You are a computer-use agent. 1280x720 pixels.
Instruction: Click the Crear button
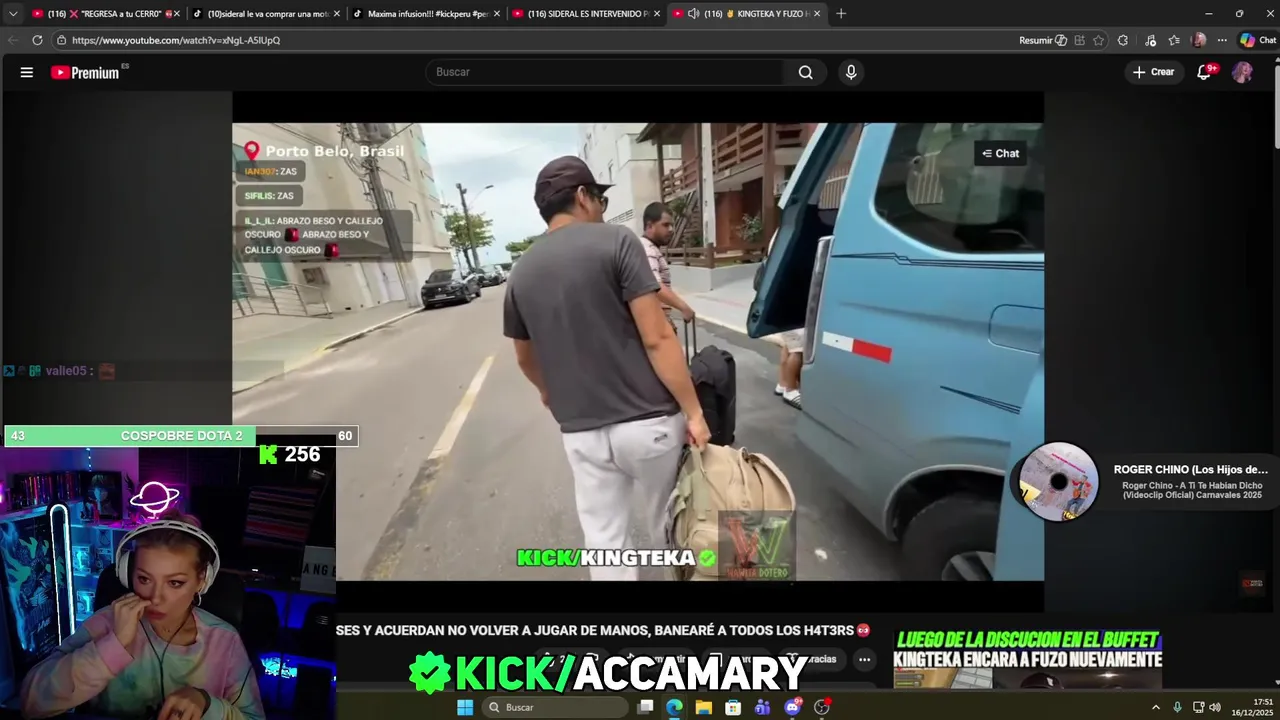[1153, 72]
